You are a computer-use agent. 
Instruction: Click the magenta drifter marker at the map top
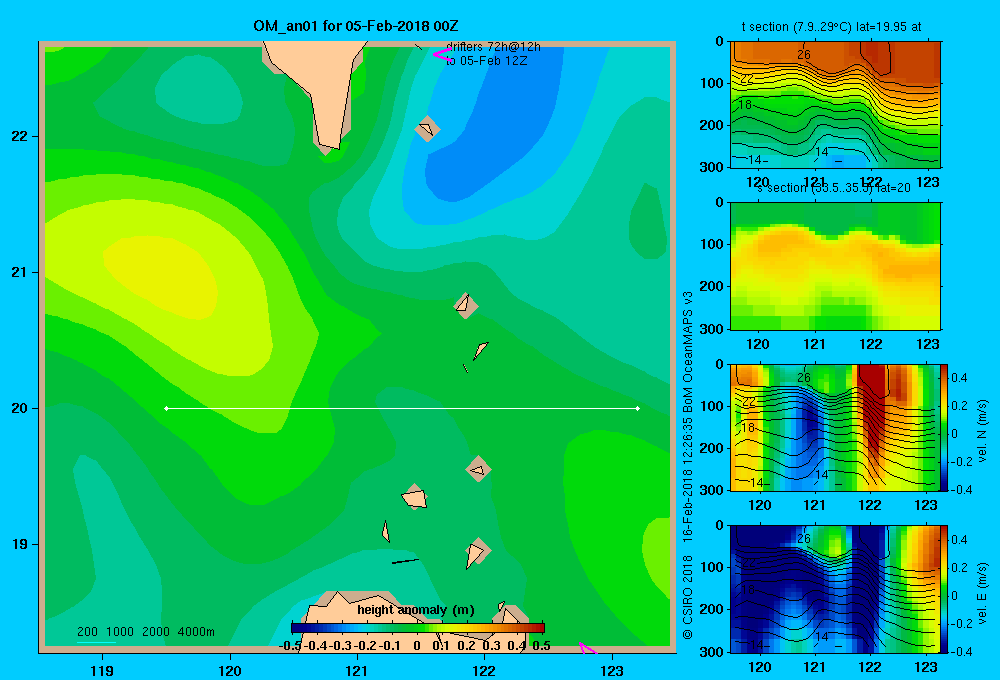[x=442, y=54]
